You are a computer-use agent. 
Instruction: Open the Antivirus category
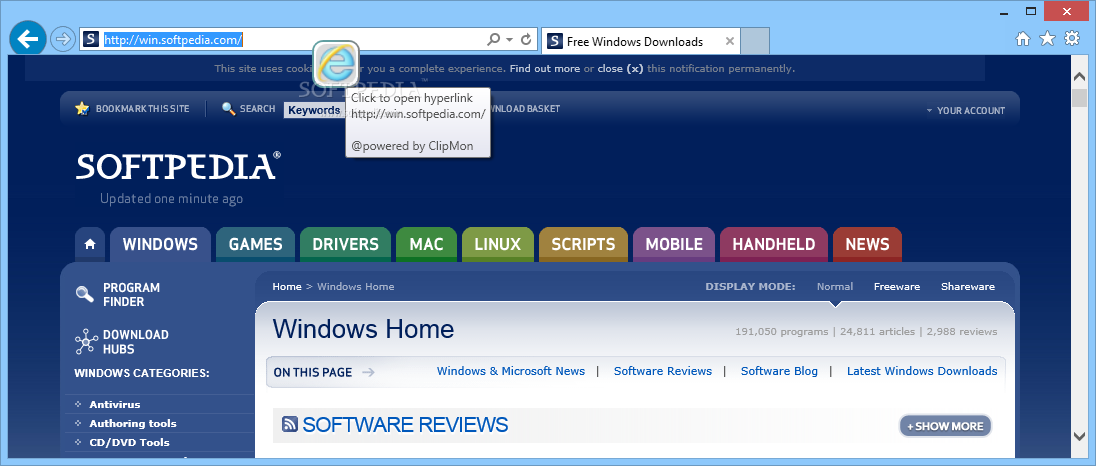tap(115, 405)
